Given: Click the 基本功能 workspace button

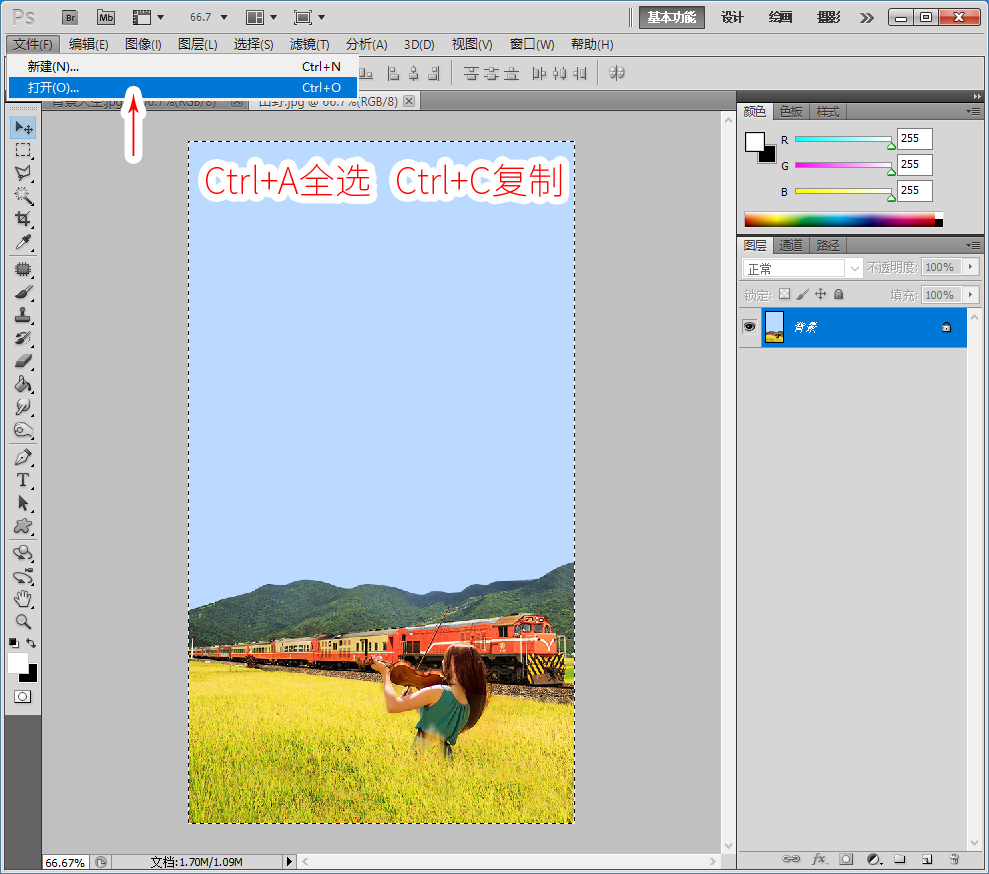Looking at the screenshot, I should click(671, 17).
